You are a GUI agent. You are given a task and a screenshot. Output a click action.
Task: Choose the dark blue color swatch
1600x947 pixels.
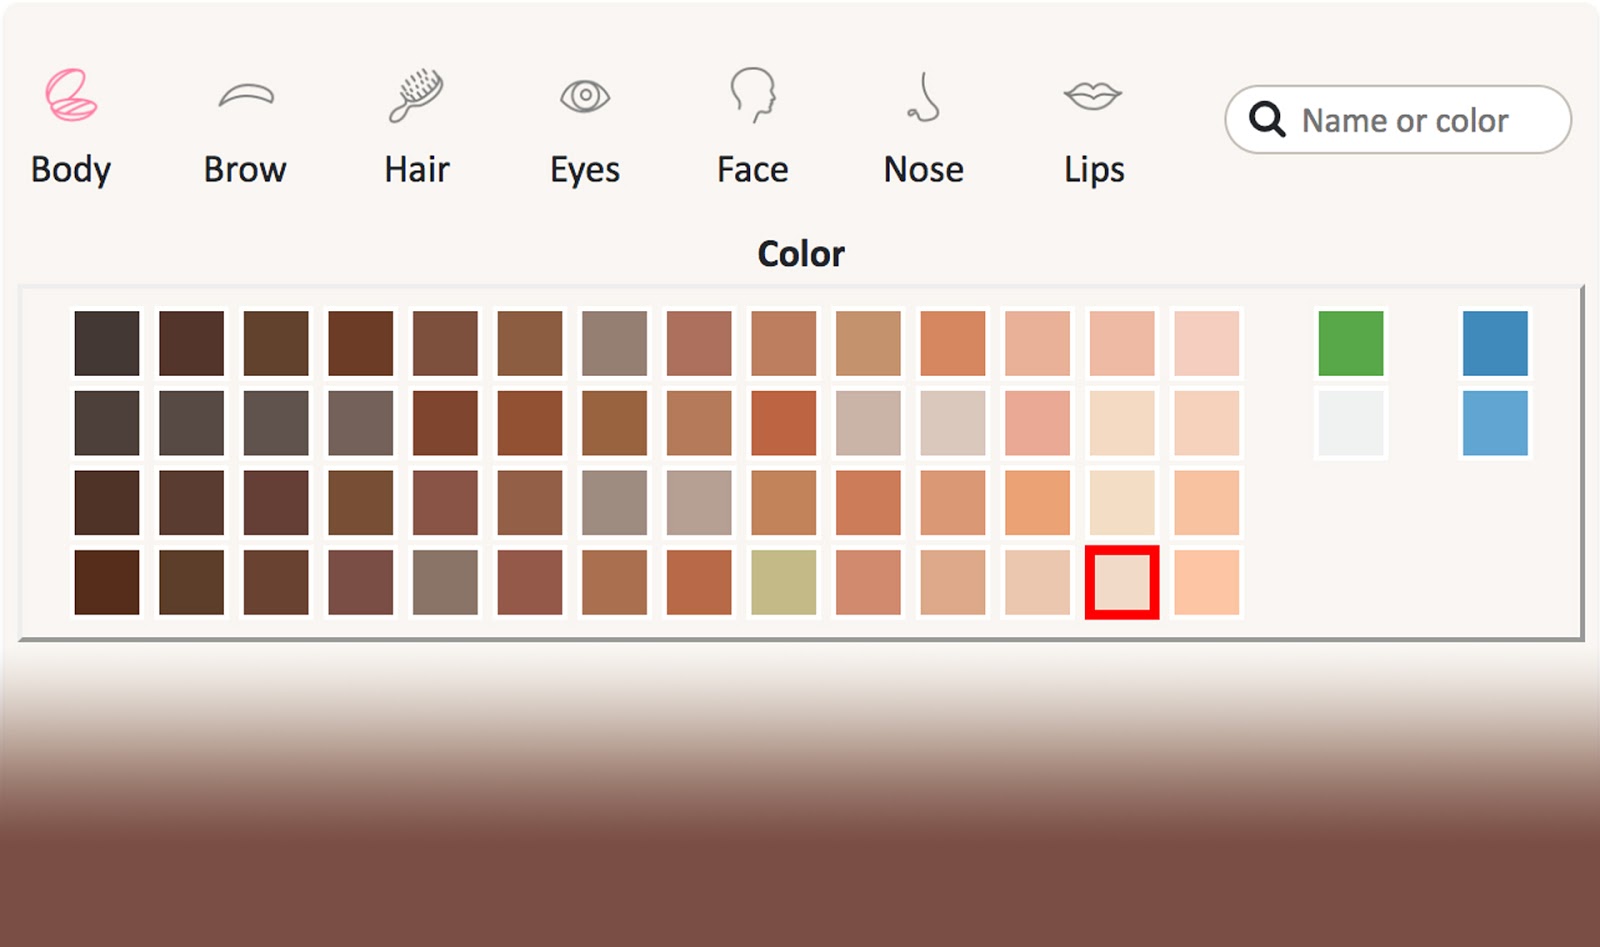(x=1495, y=343)
